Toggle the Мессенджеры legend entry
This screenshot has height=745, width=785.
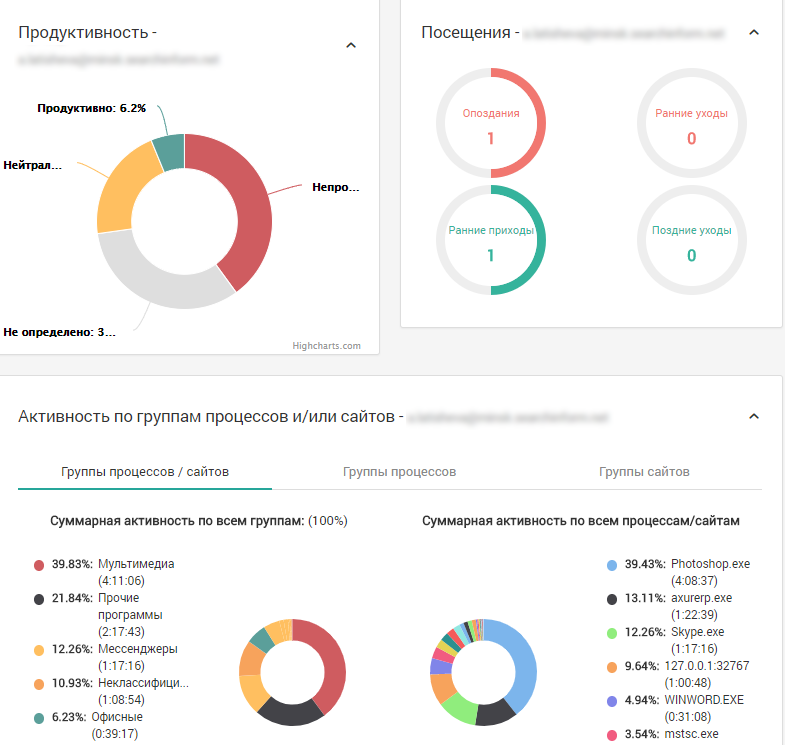coord(106,657)
